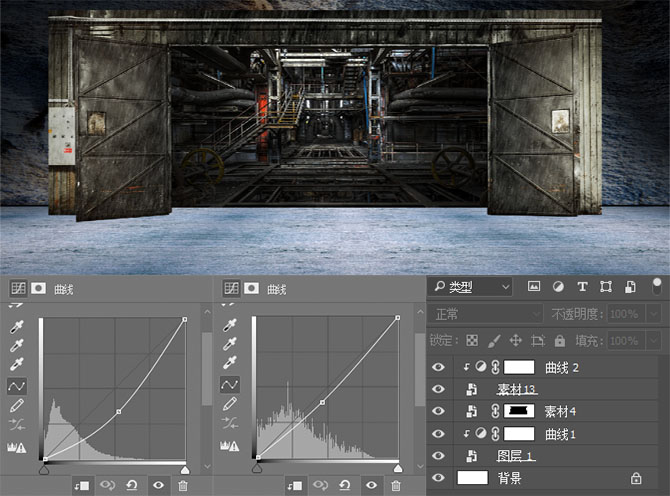Switch to masks view in right 曲线 panel
670x496 pixels.
(x=250, y=289)
